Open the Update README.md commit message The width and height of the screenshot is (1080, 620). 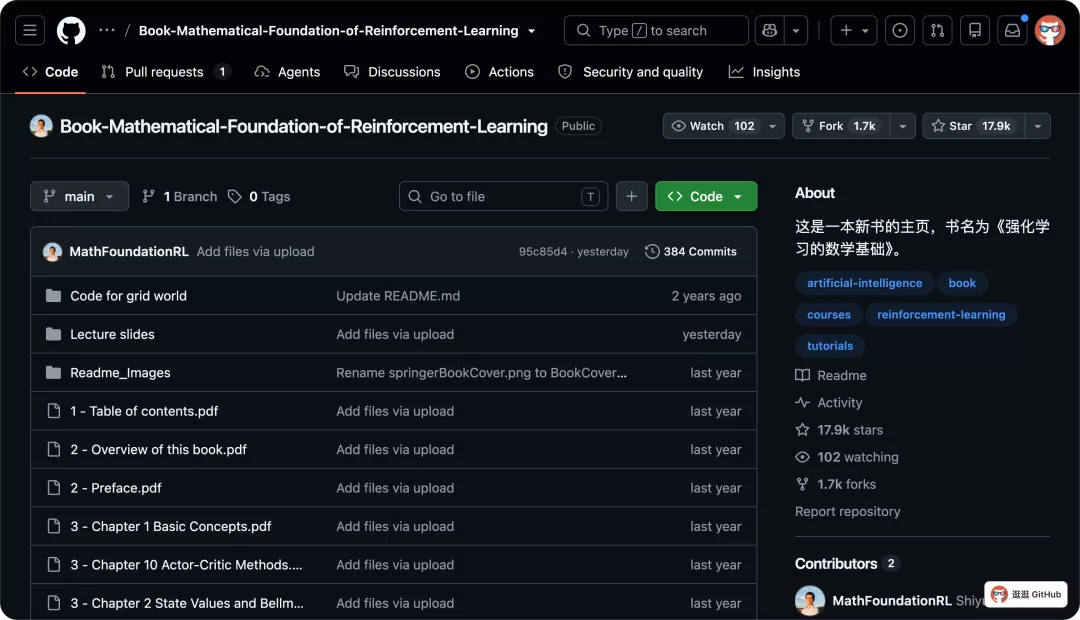coord(398,296)
